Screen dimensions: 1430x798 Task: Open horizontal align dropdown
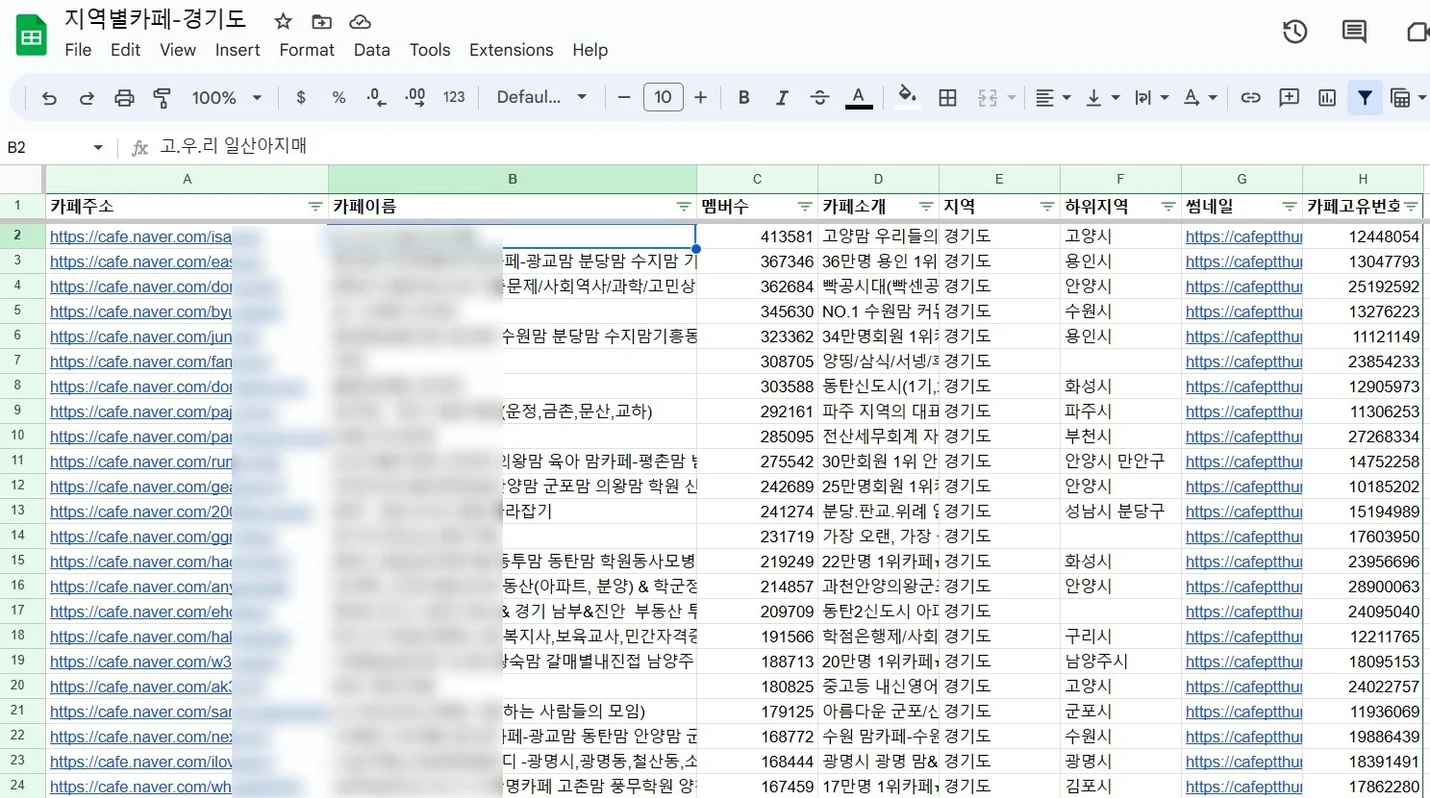click(x=1052, y=98)
